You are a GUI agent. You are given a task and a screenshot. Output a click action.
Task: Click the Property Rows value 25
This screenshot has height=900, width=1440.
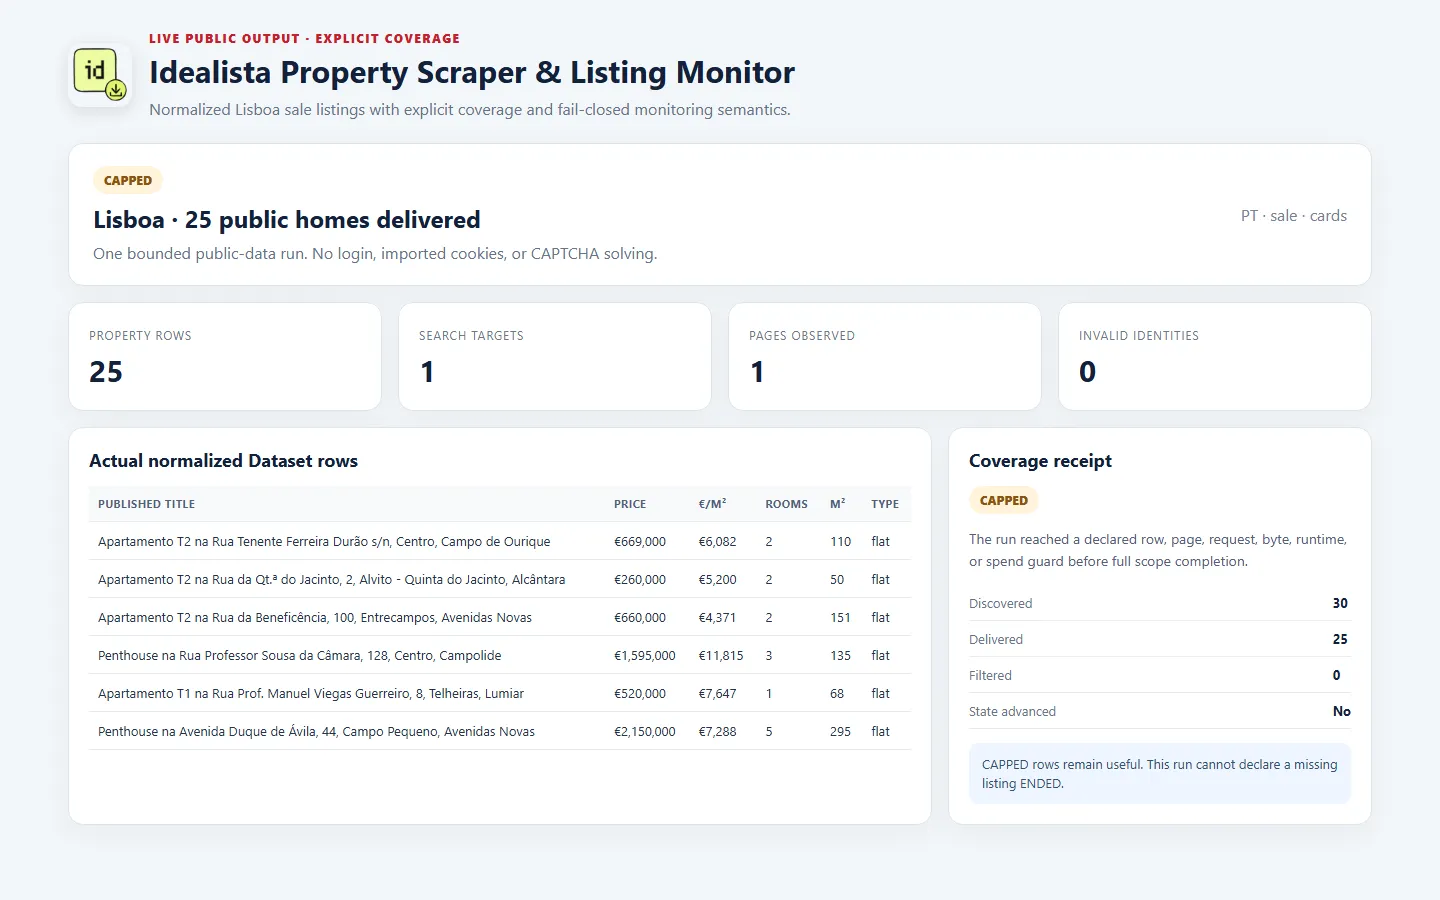point(106,372)
